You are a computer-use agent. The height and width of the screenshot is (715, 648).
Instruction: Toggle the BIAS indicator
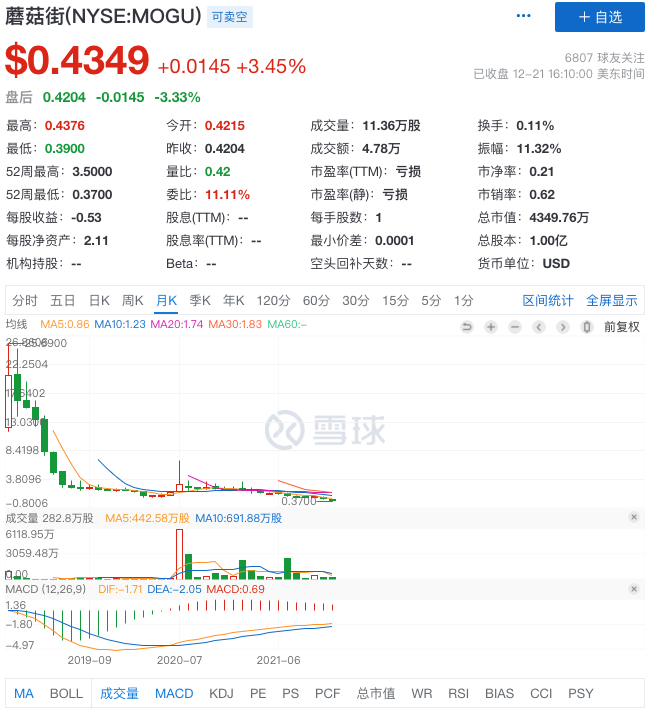point(499,694)
